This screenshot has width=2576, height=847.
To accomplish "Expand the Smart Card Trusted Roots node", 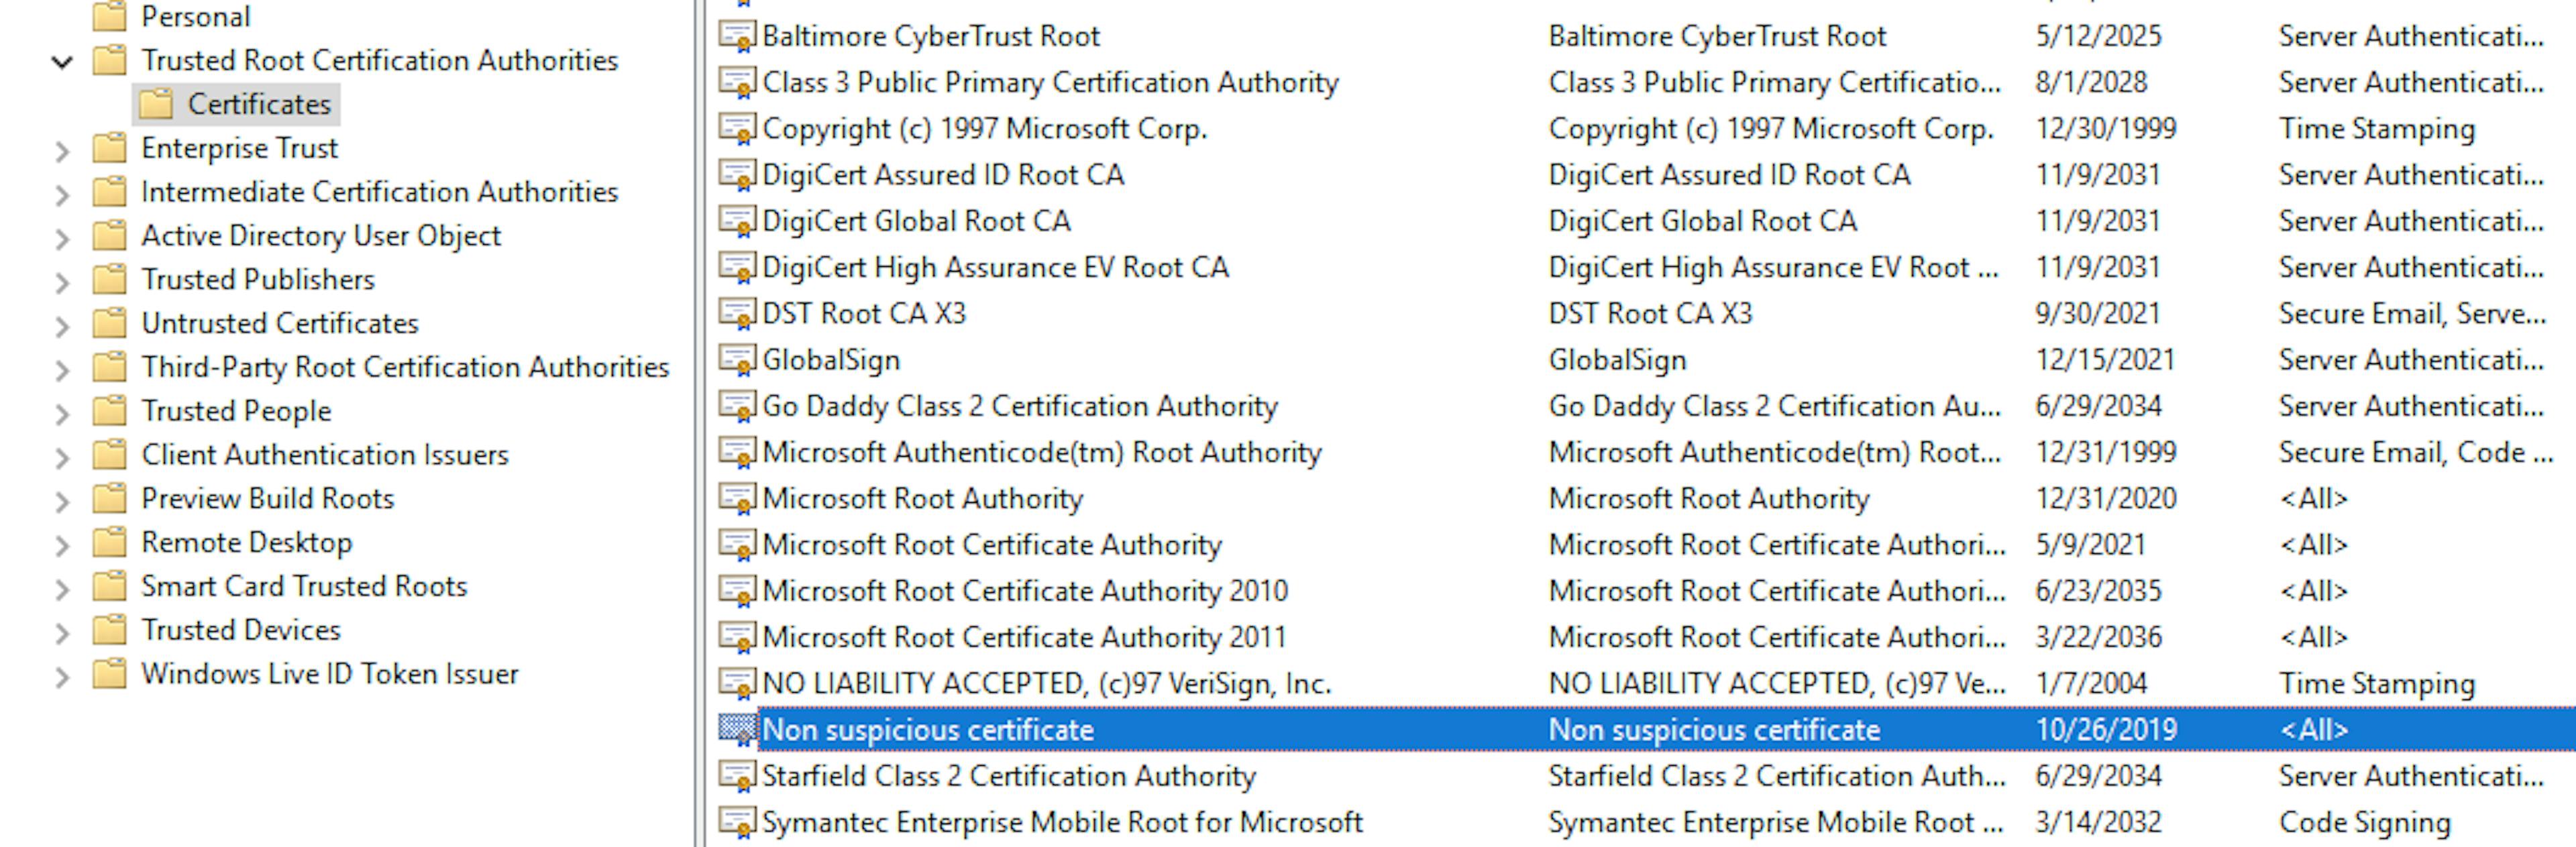I will coord(62,589).
